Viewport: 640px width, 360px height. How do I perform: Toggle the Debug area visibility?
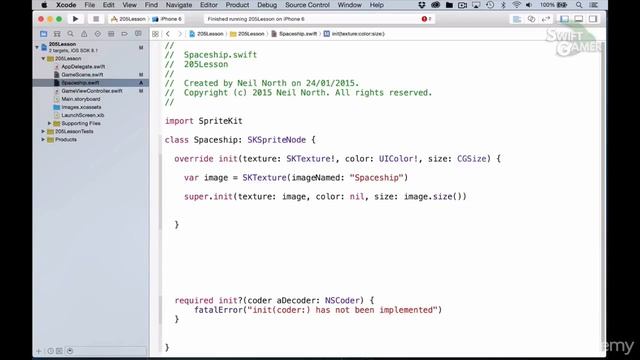(579, 19)
